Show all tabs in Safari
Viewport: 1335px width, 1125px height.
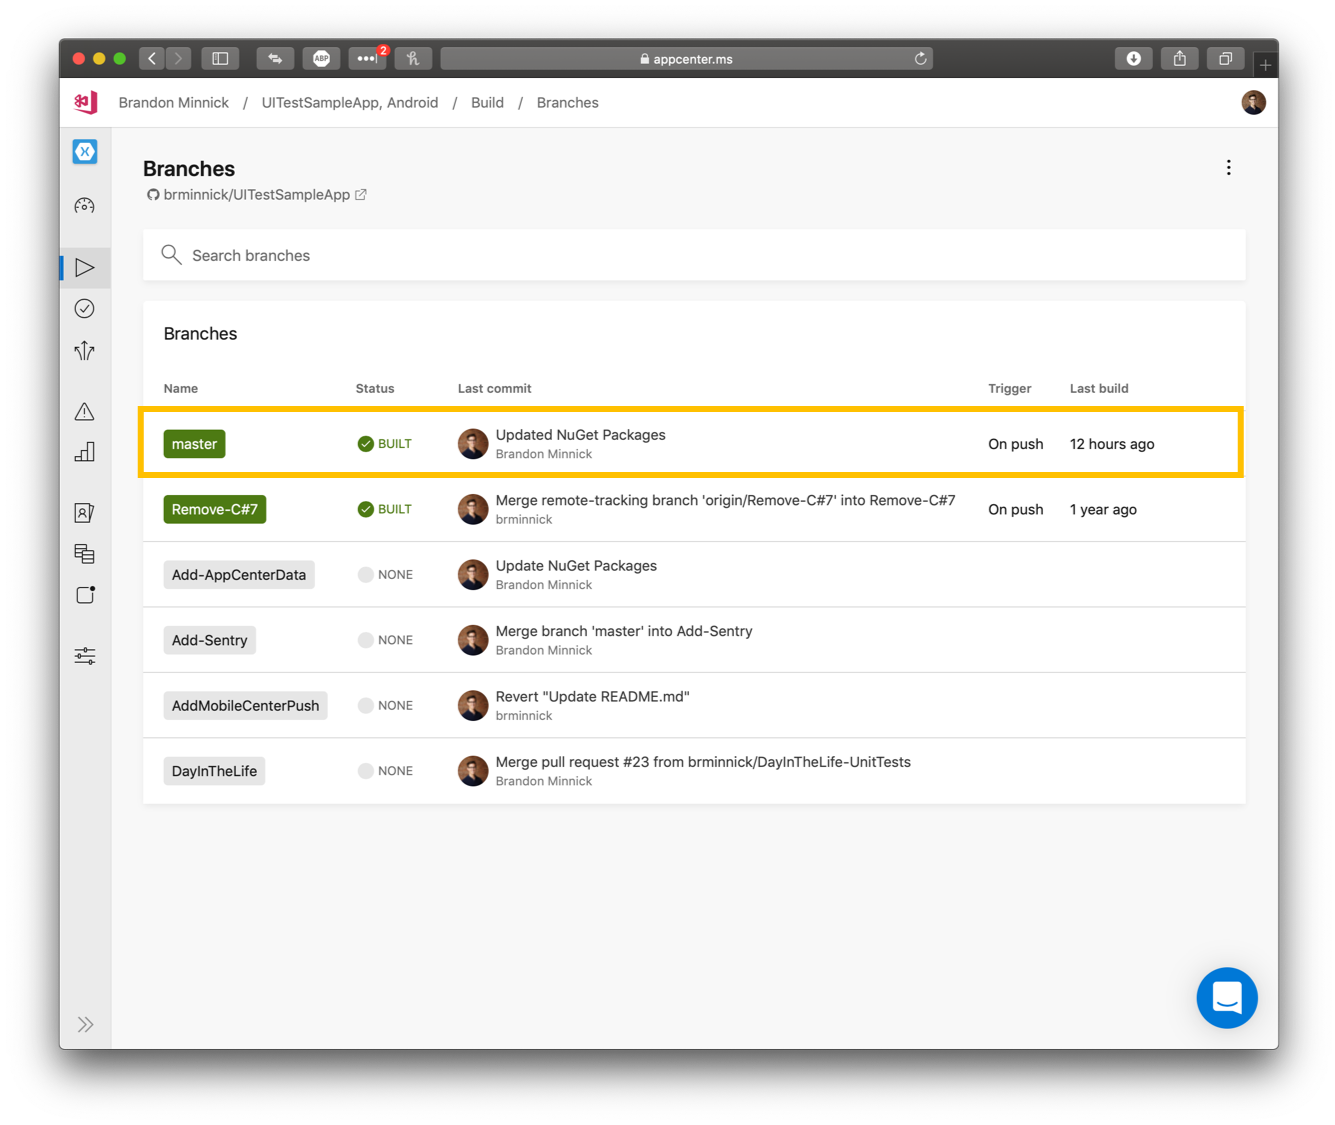click(x=1226, y=59)
